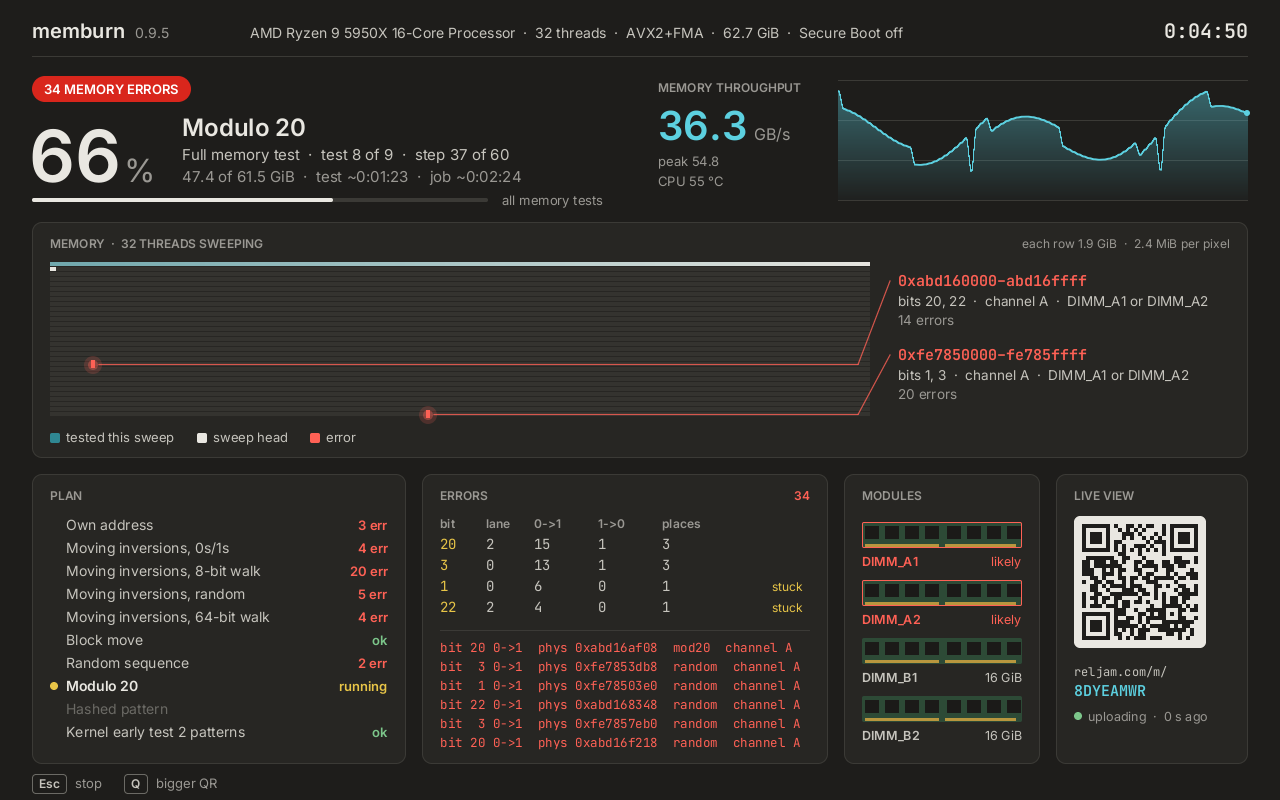Select the "Own address" plan row
The height and width of the screenshot is (800, 1280).
point(218,525)
